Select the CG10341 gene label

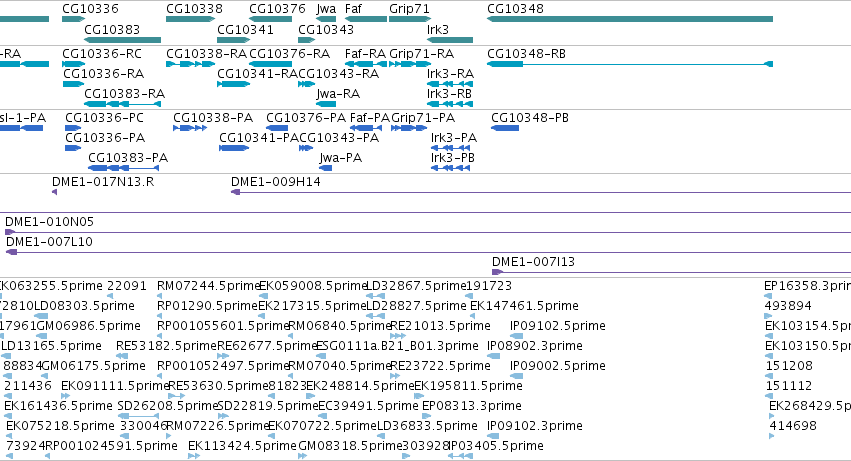point(245,29)
